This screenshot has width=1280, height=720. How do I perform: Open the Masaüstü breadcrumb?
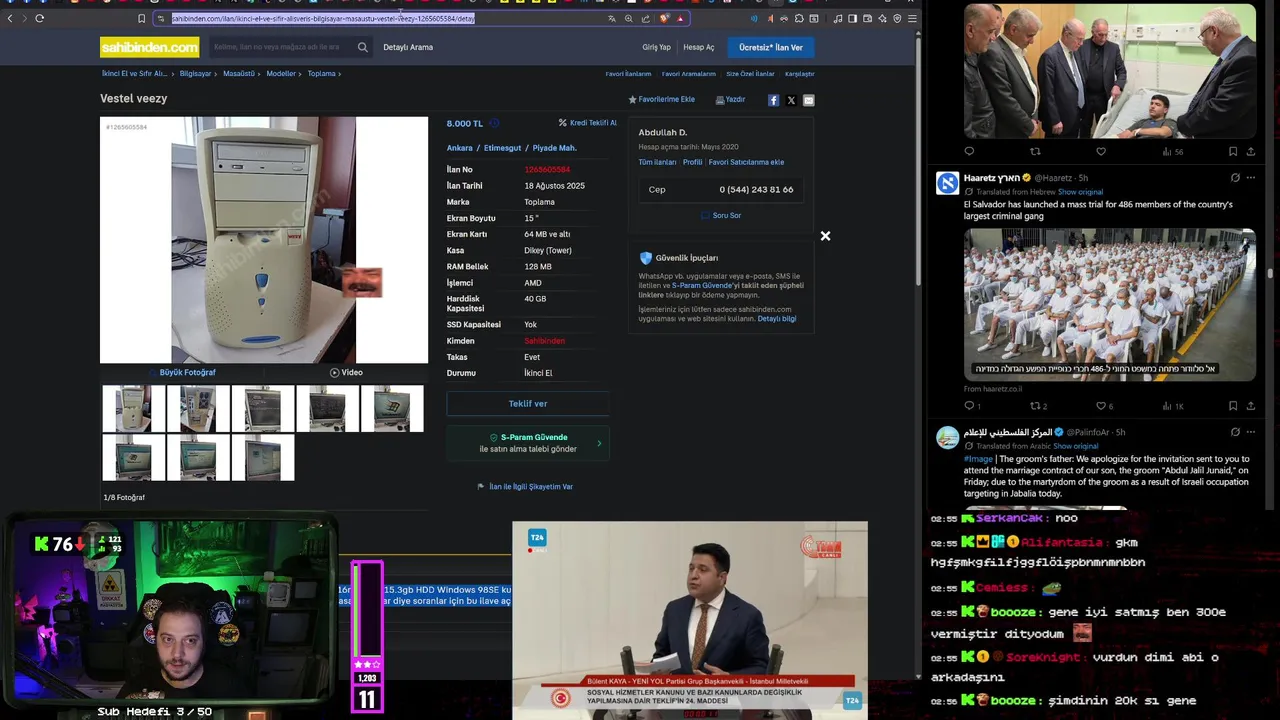tap(238, 74)
